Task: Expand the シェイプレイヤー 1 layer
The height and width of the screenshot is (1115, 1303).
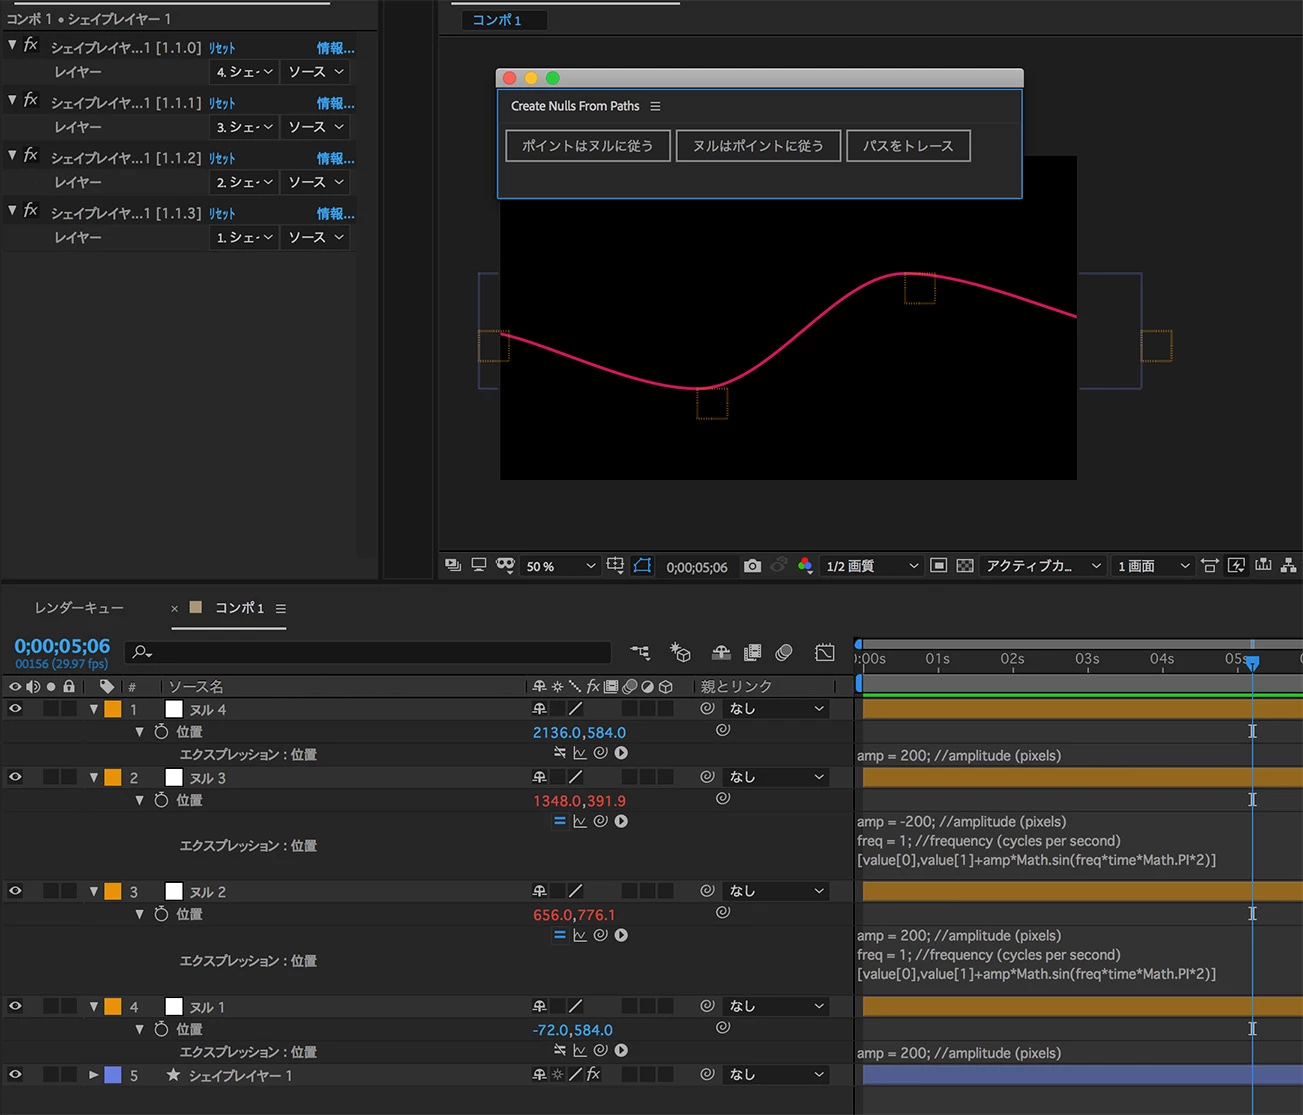Action: [94, 1075]
